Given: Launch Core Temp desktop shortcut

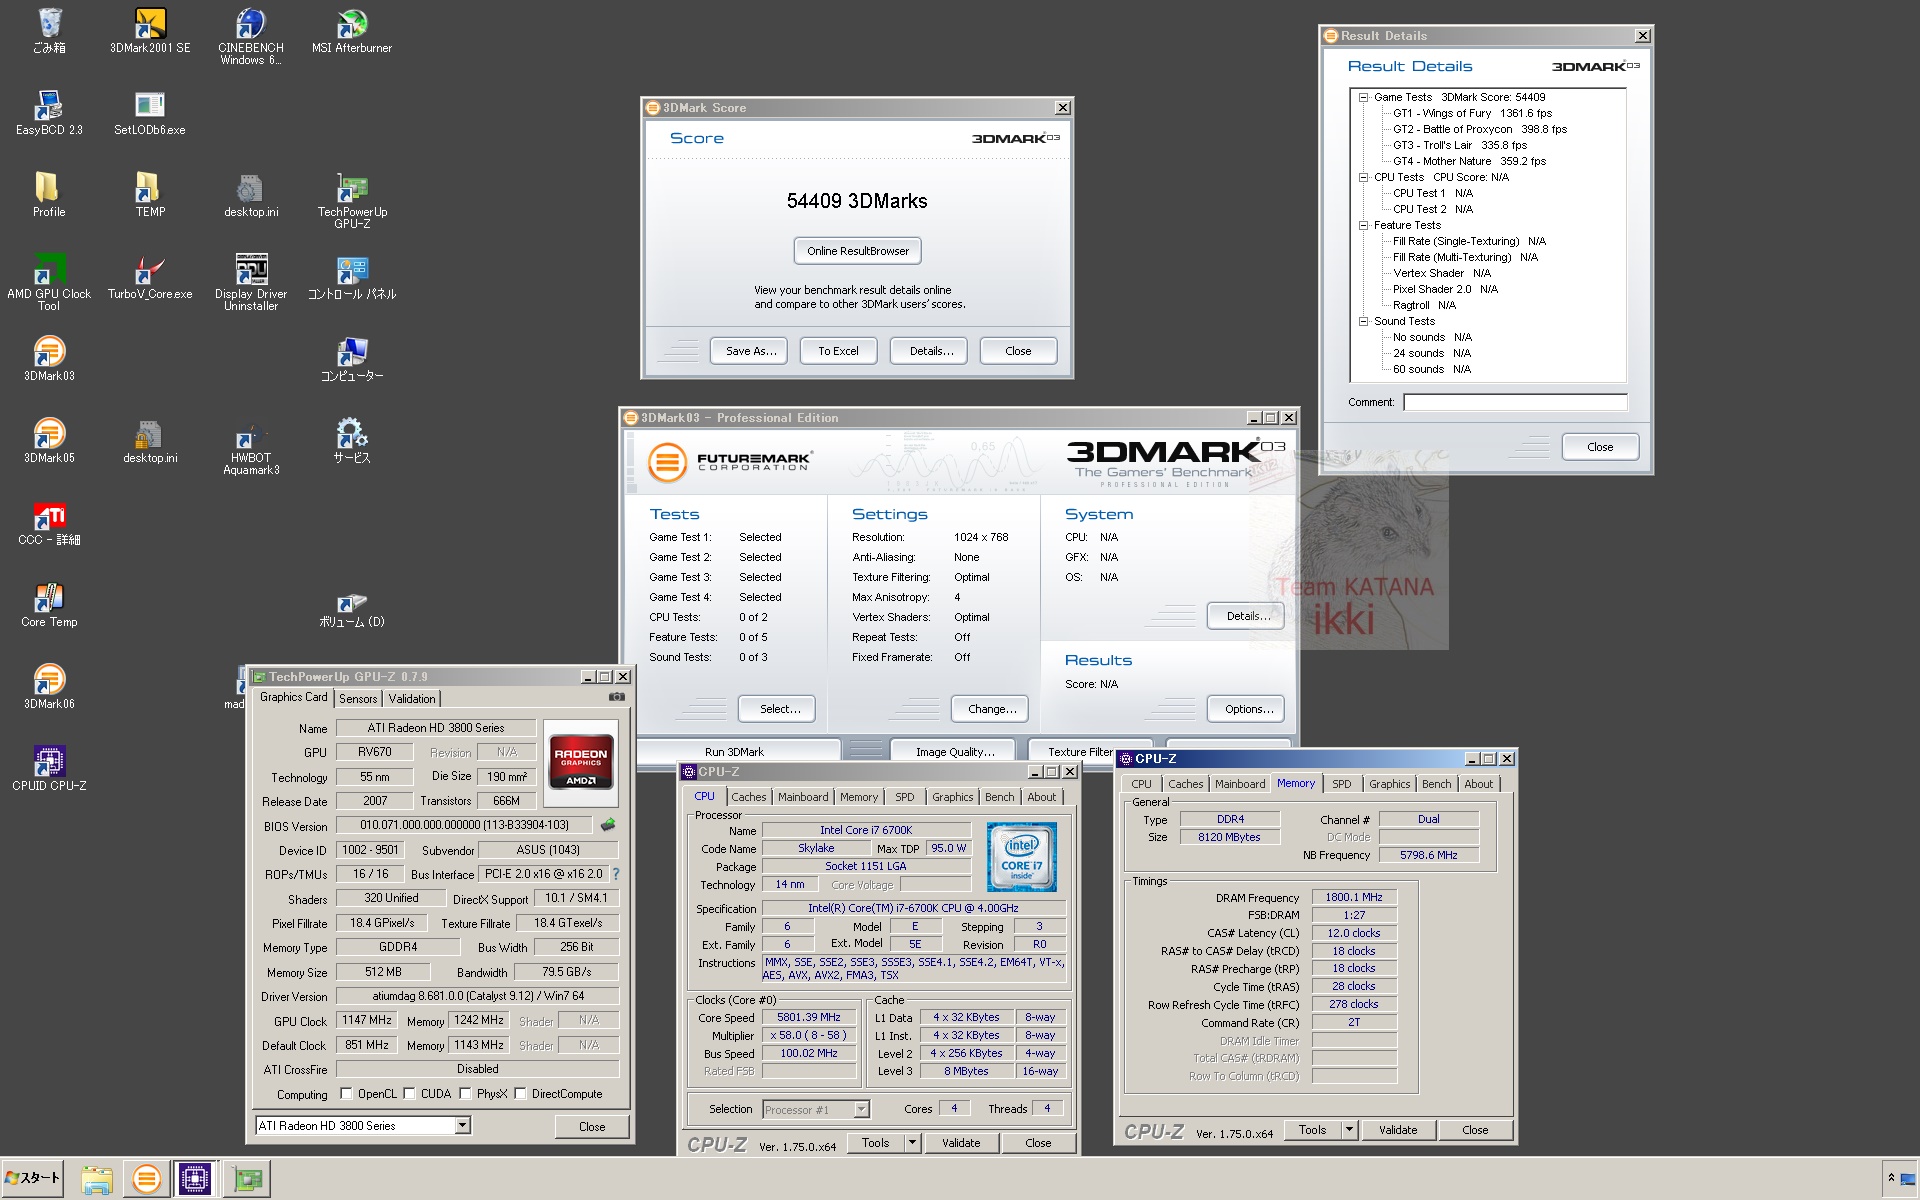Looking at the screenshot, I should (49, 604).
